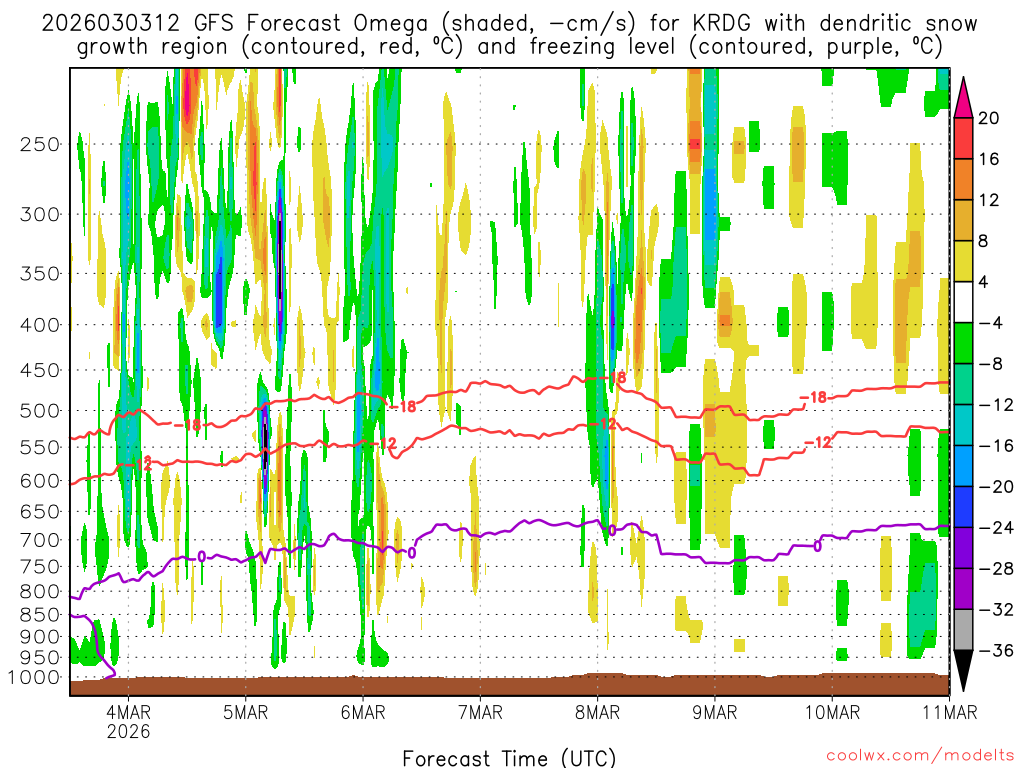Click the 7MAR axis label
The height and width of the screenshot is (768, 1024).
point(480,712)
